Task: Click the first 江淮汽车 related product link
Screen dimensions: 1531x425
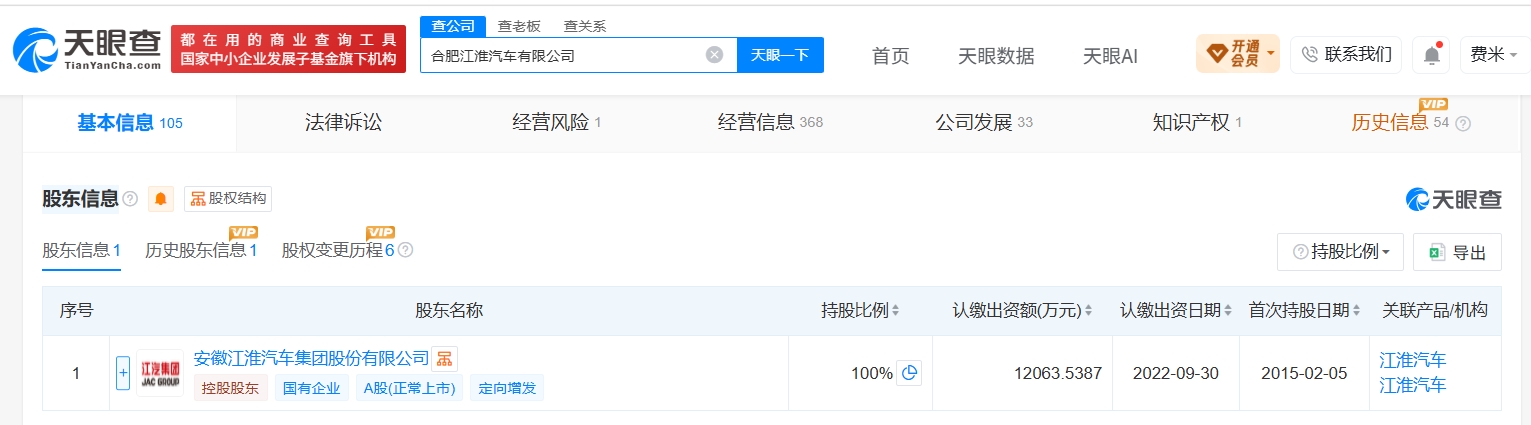Action: point(1412,360)
